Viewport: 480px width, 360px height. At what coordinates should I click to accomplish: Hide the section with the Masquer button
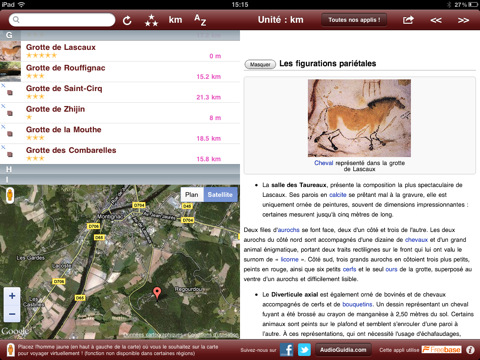coord(260,64)
